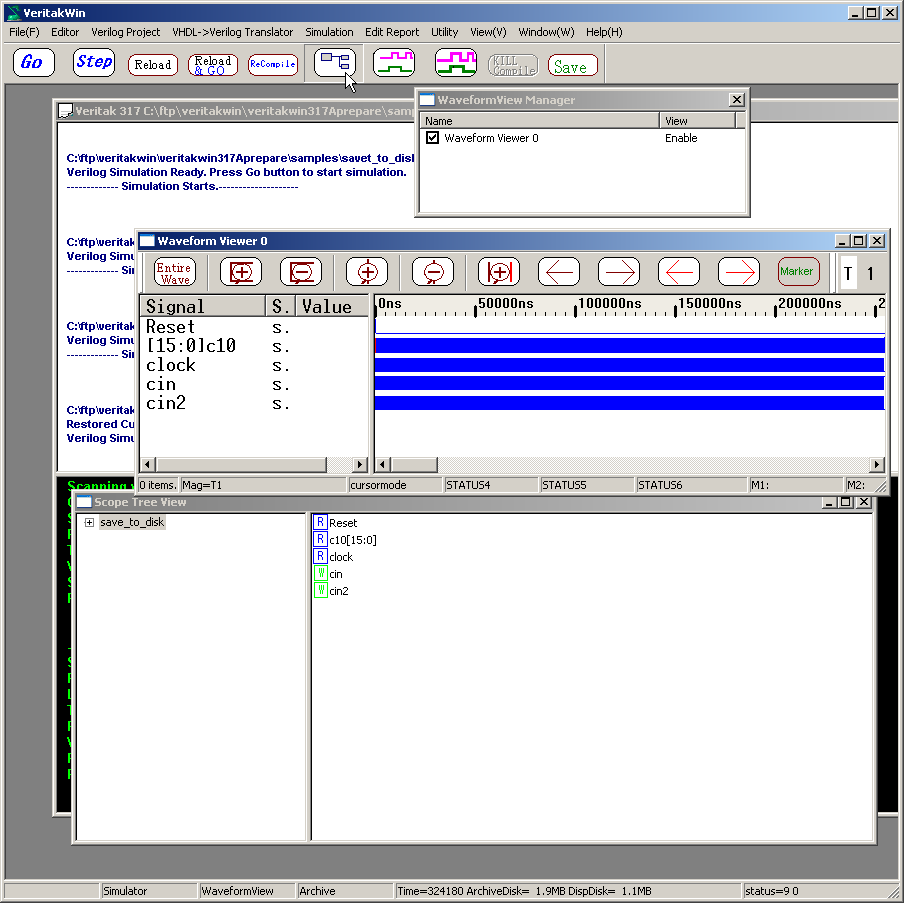The image size is (904, 903).
Task: Open waveform viewer with magenta-green icon
Action: [x=394, y=62]
